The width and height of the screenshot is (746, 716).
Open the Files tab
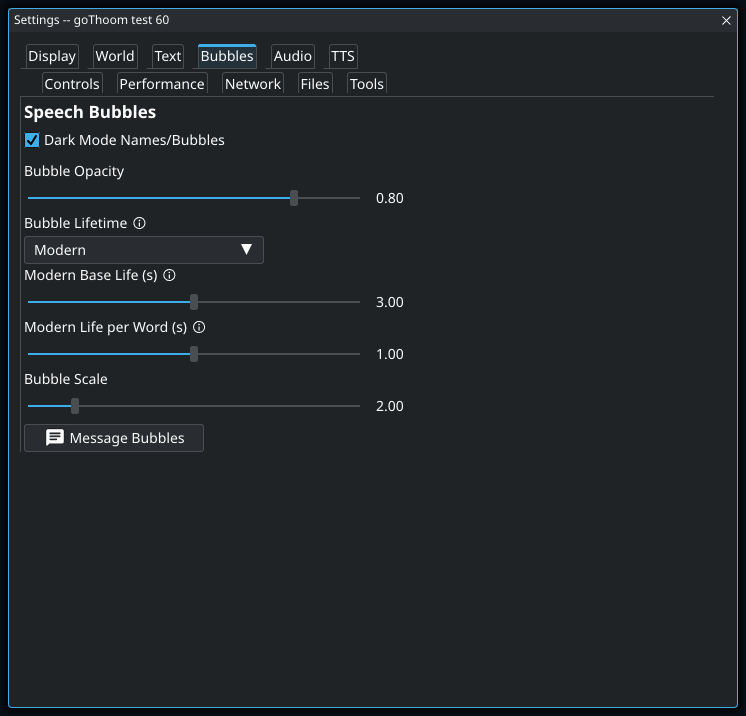pos(314,84)
